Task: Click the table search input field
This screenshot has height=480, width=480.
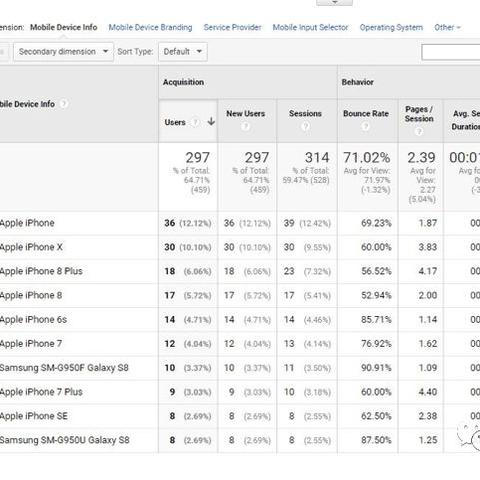Action: pos(451,52)
